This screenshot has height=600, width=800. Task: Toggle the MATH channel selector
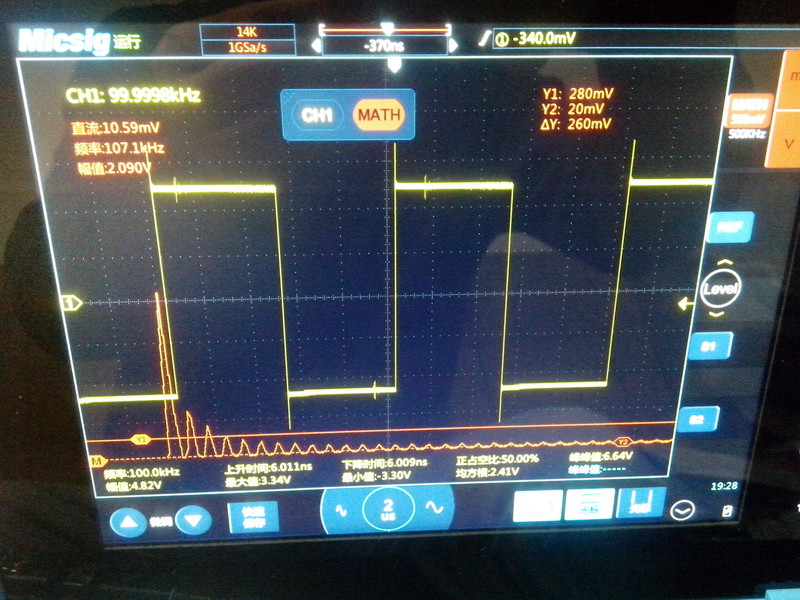pyautogui.click(x=379, y=115)
